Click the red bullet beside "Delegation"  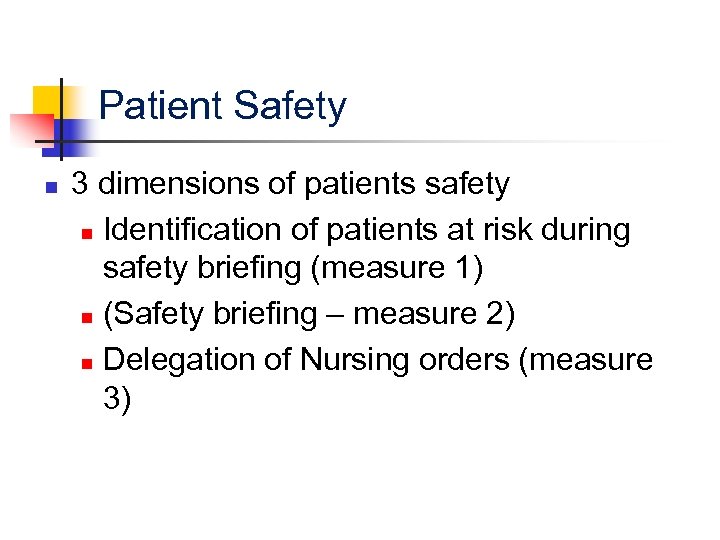coord(87,361)
